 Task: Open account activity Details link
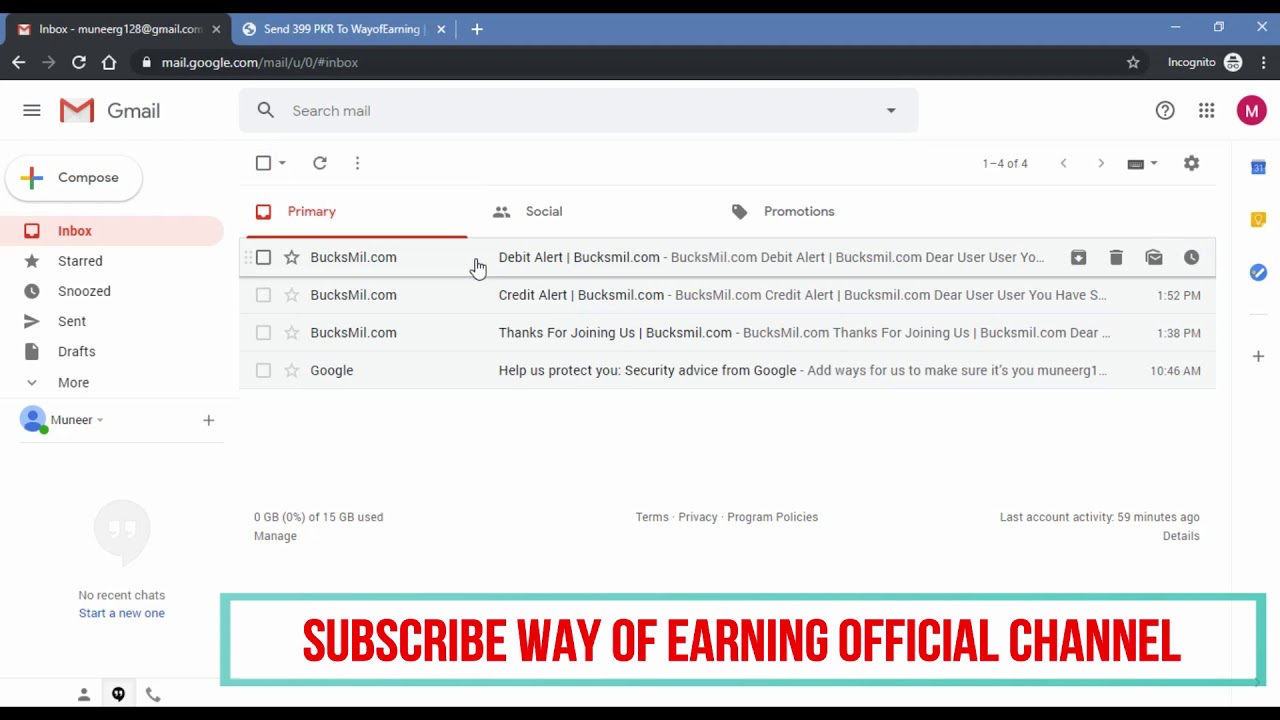click(x=1181, y=536)
